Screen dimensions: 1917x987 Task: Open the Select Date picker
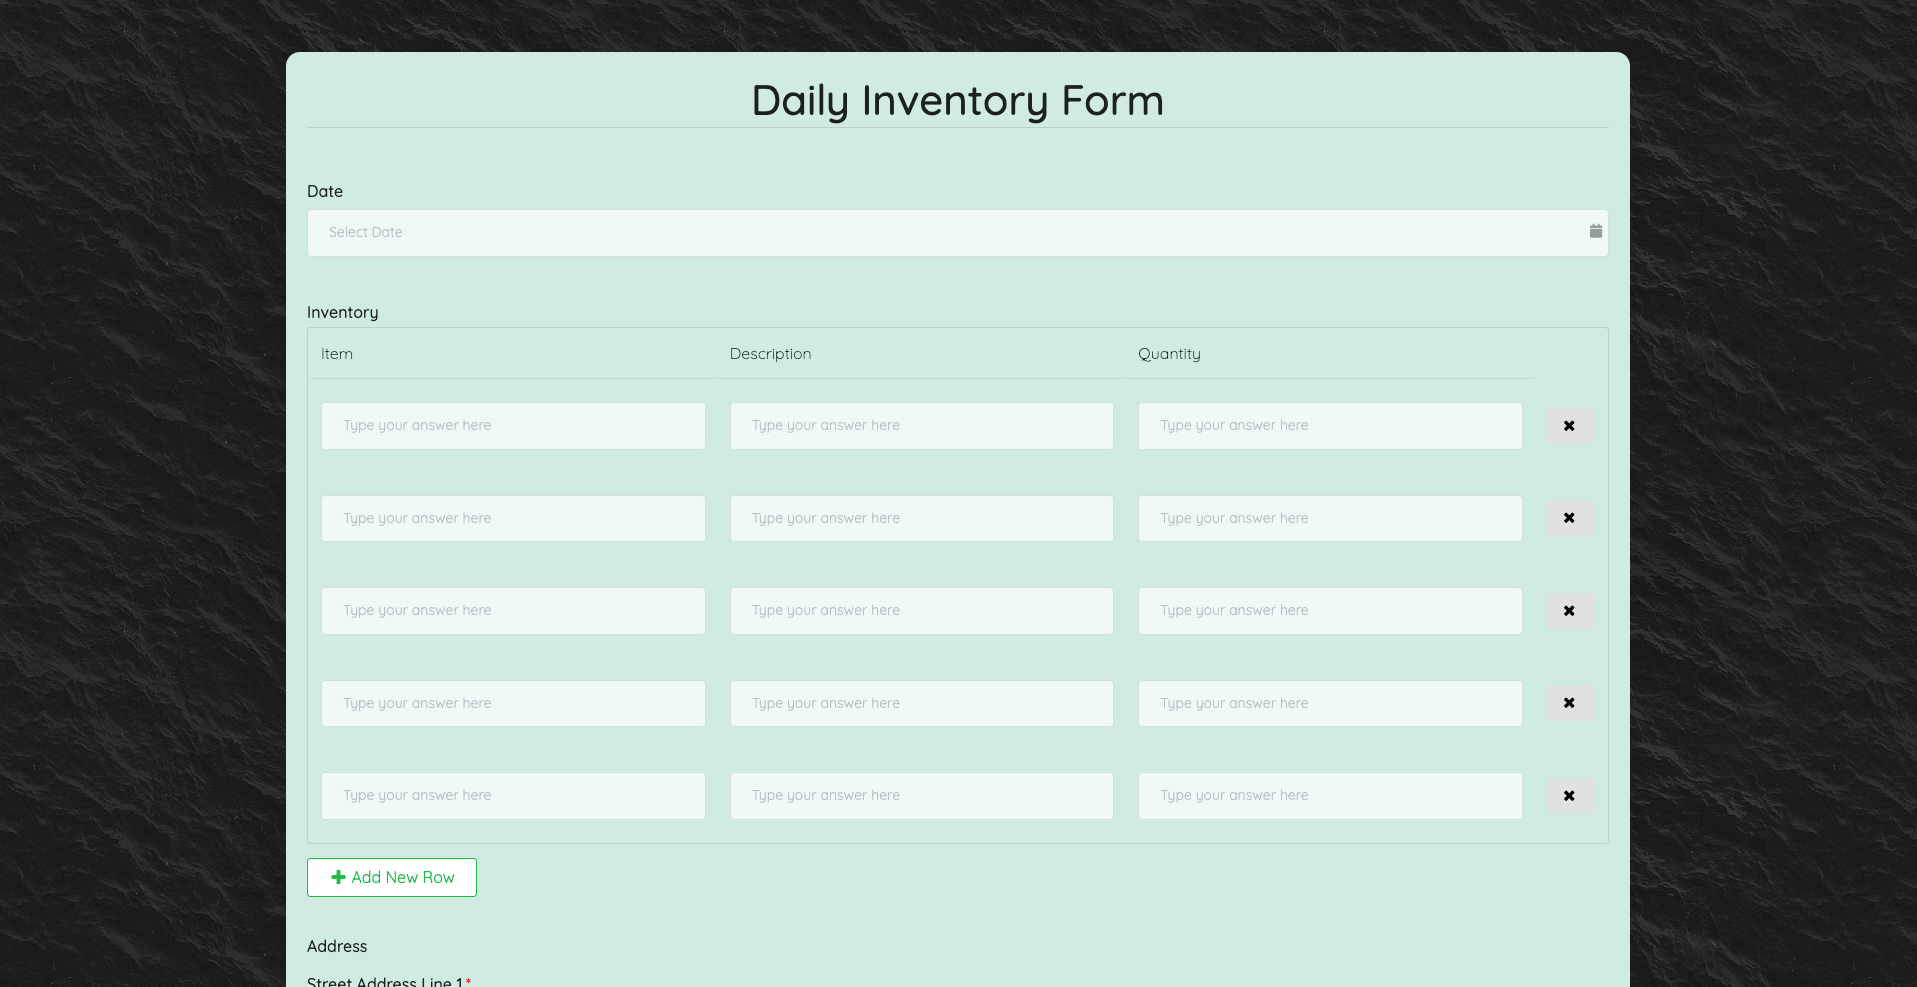tap(900, 232)
